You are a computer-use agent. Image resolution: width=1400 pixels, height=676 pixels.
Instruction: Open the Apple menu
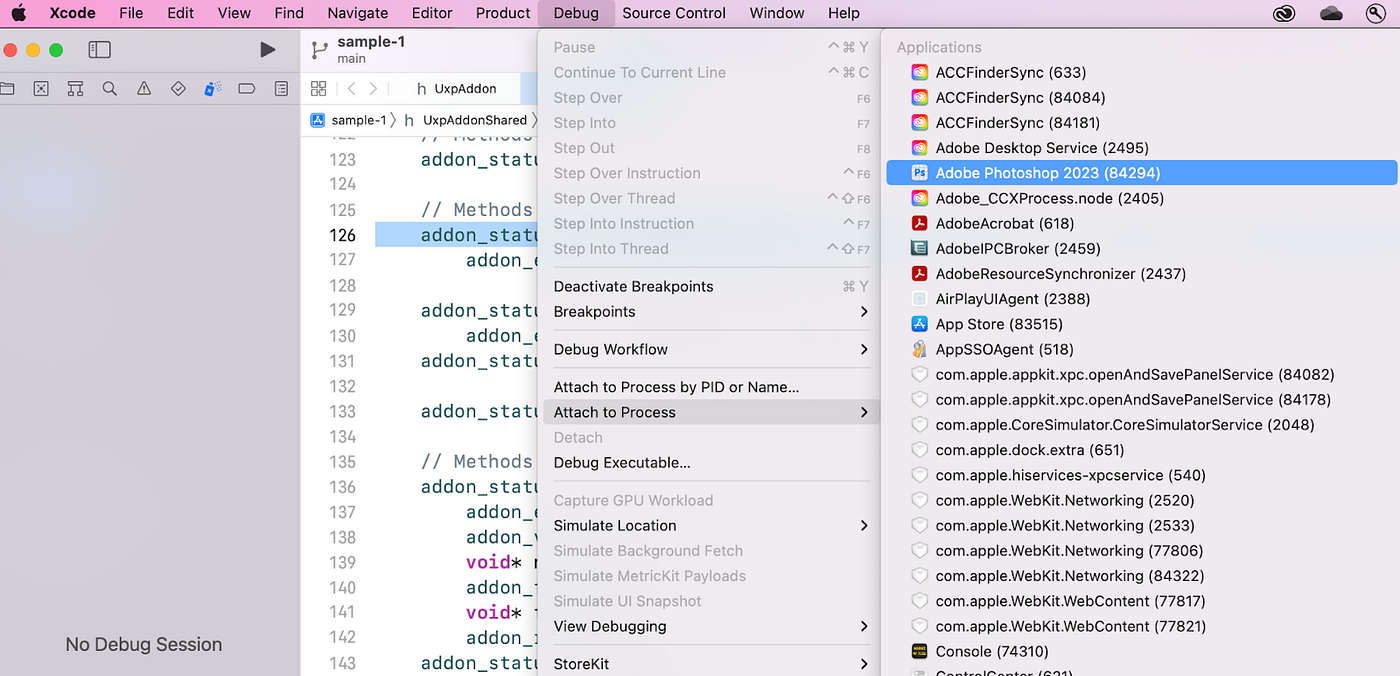[19, 13]
